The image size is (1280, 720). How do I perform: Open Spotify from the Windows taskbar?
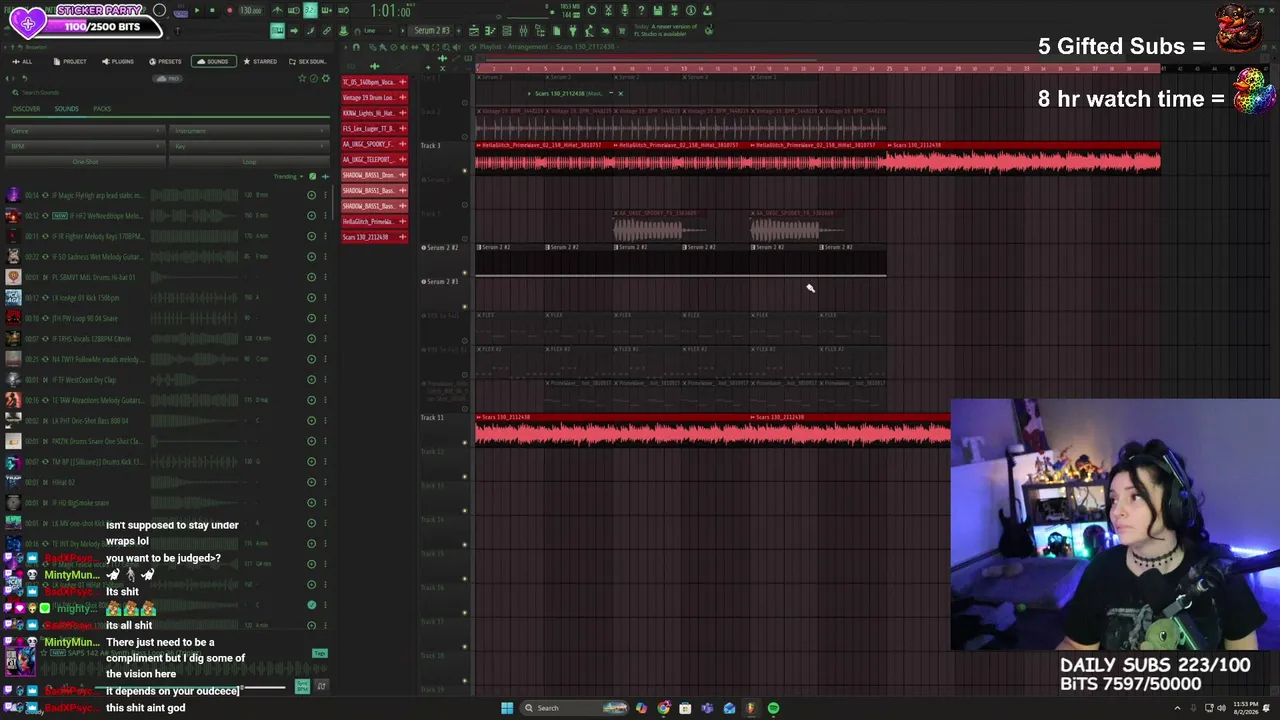tap(773, 708)
